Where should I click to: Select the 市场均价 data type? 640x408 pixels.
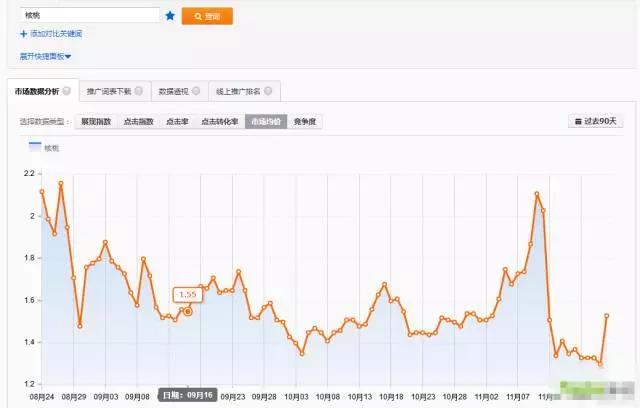coord(266,121)
